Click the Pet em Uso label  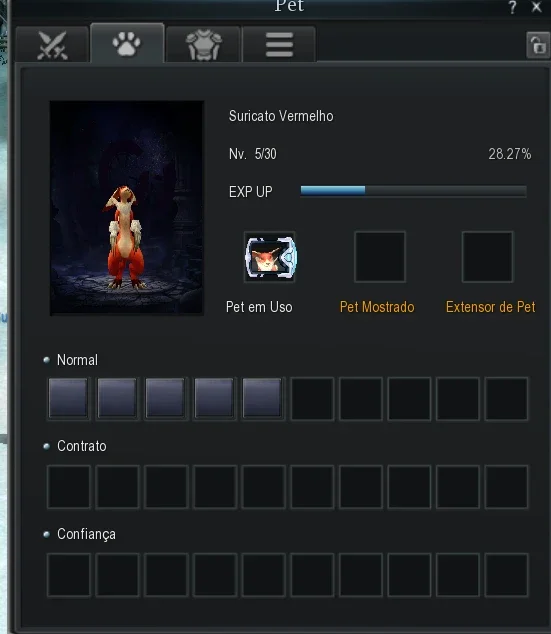tap(259, 307)
